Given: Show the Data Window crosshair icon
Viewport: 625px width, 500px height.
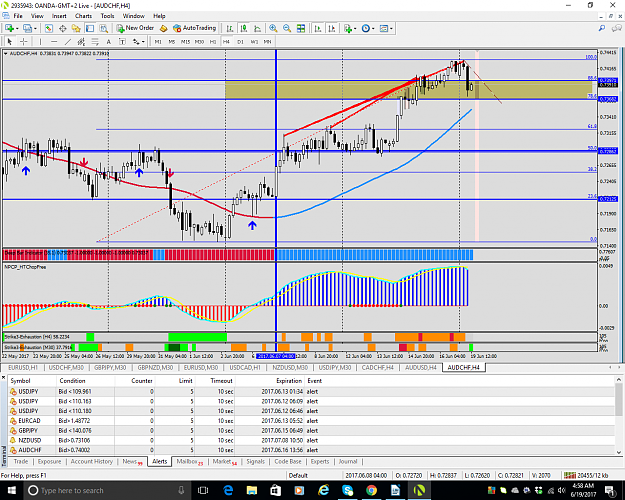Looking at the screenshot, I should [63, 28].
